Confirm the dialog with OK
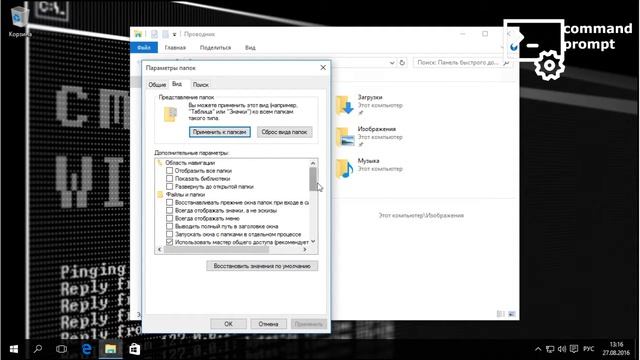The image size is (640, 360). click(228, 324)
